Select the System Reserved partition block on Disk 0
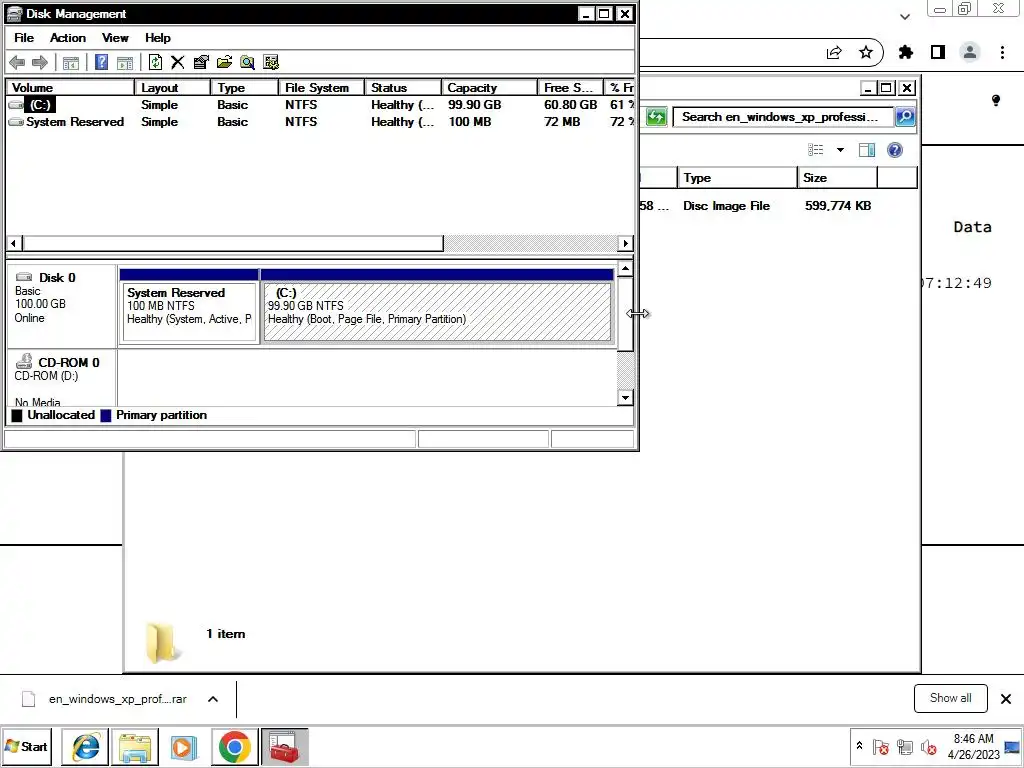This screenshot has height=768, width=1024. click(189, 306)
